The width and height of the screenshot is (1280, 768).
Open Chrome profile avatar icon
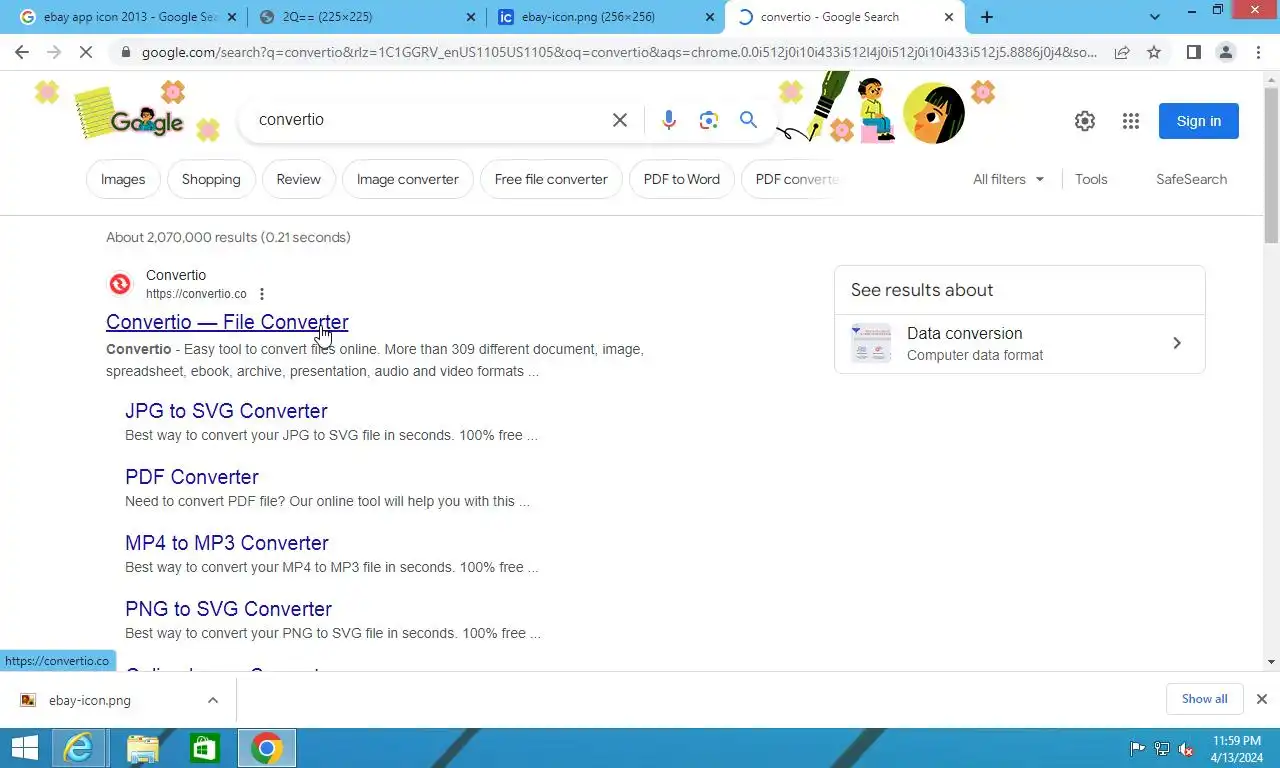pyautogui.click(x=1225, y=52)
